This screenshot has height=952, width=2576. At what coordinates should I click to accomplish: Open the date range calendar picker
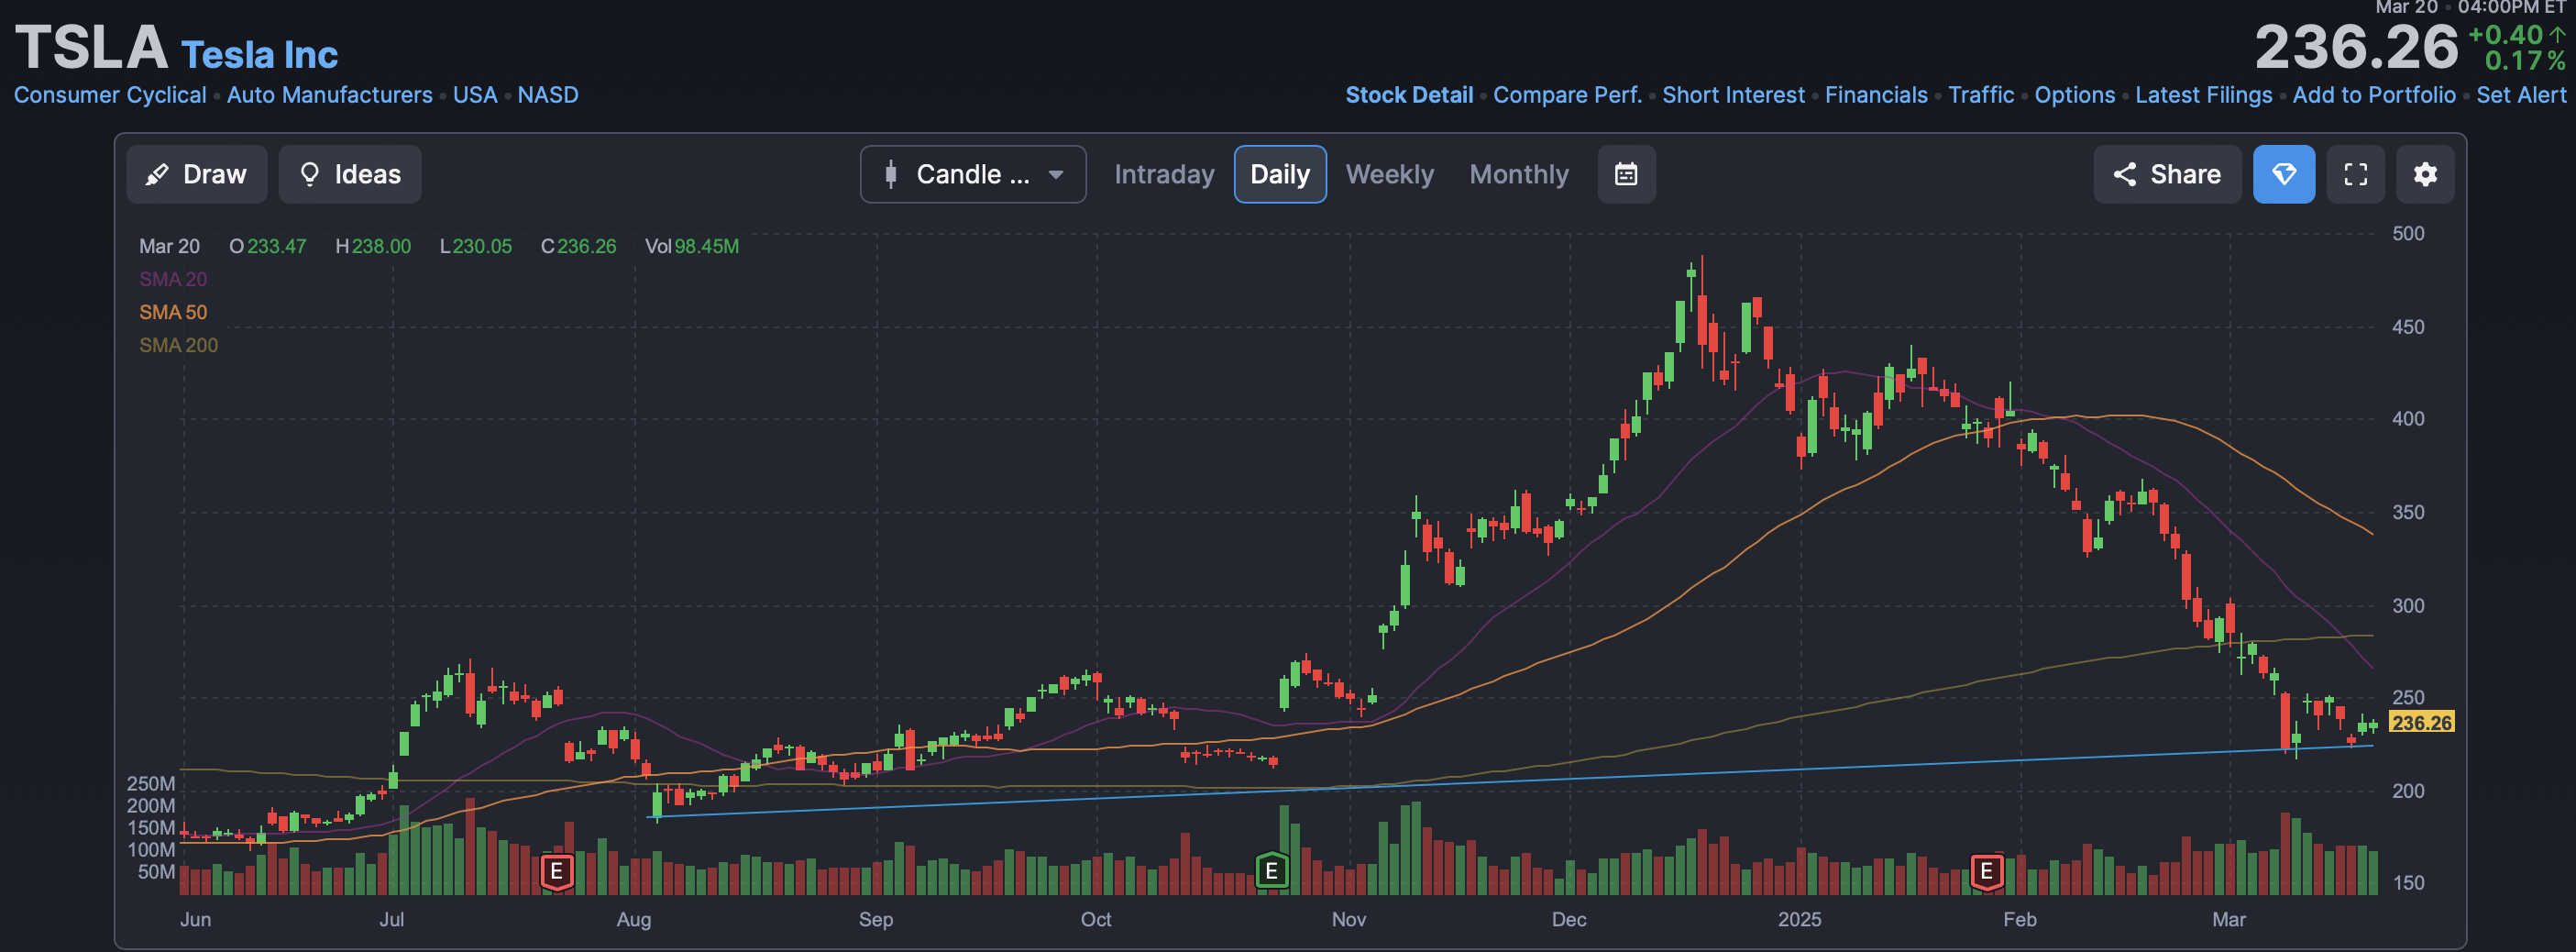[1626, 174]
